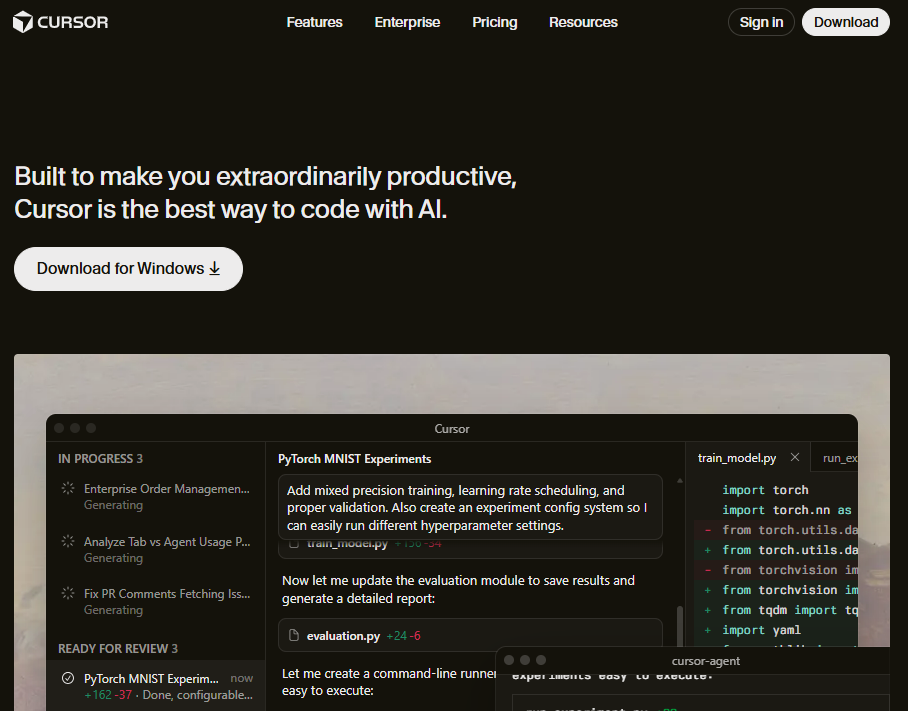Click checkmark icon next to PyTorch MNIST Experiments task

[x=68, y=678]
